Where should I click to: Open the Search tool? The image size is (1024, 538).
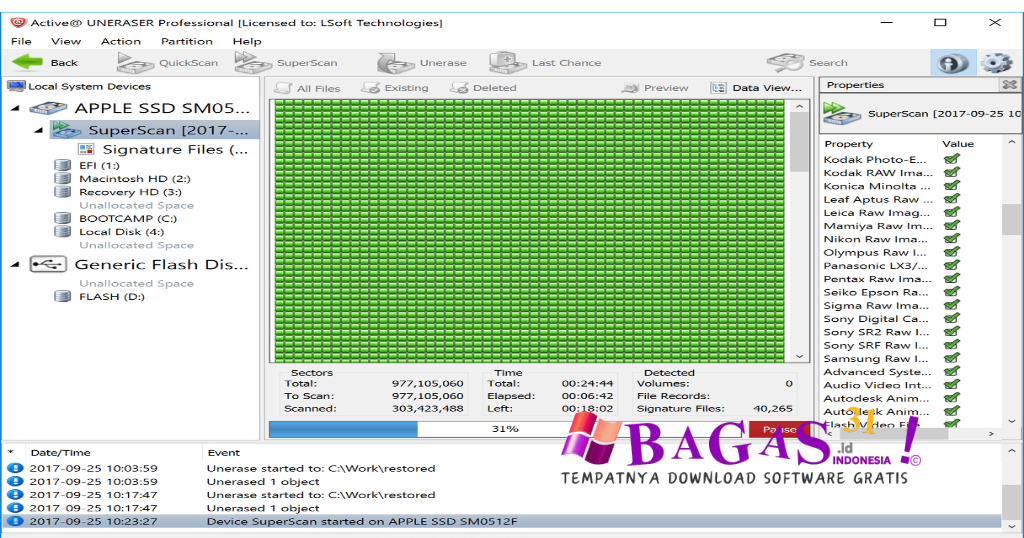pos(807,63)
